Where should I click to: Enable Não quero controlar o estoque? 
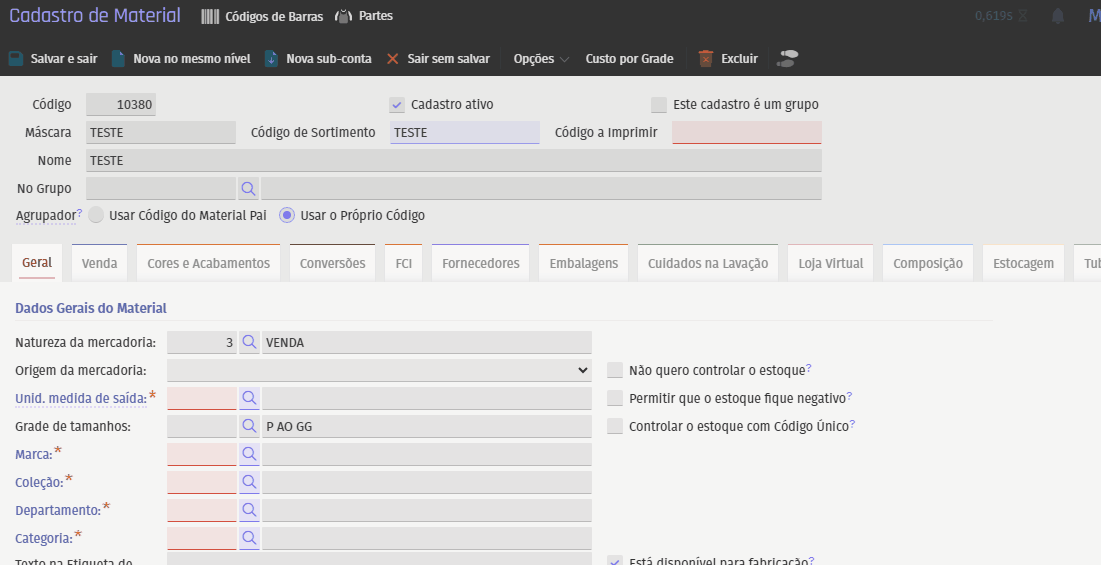click(615, 370)
